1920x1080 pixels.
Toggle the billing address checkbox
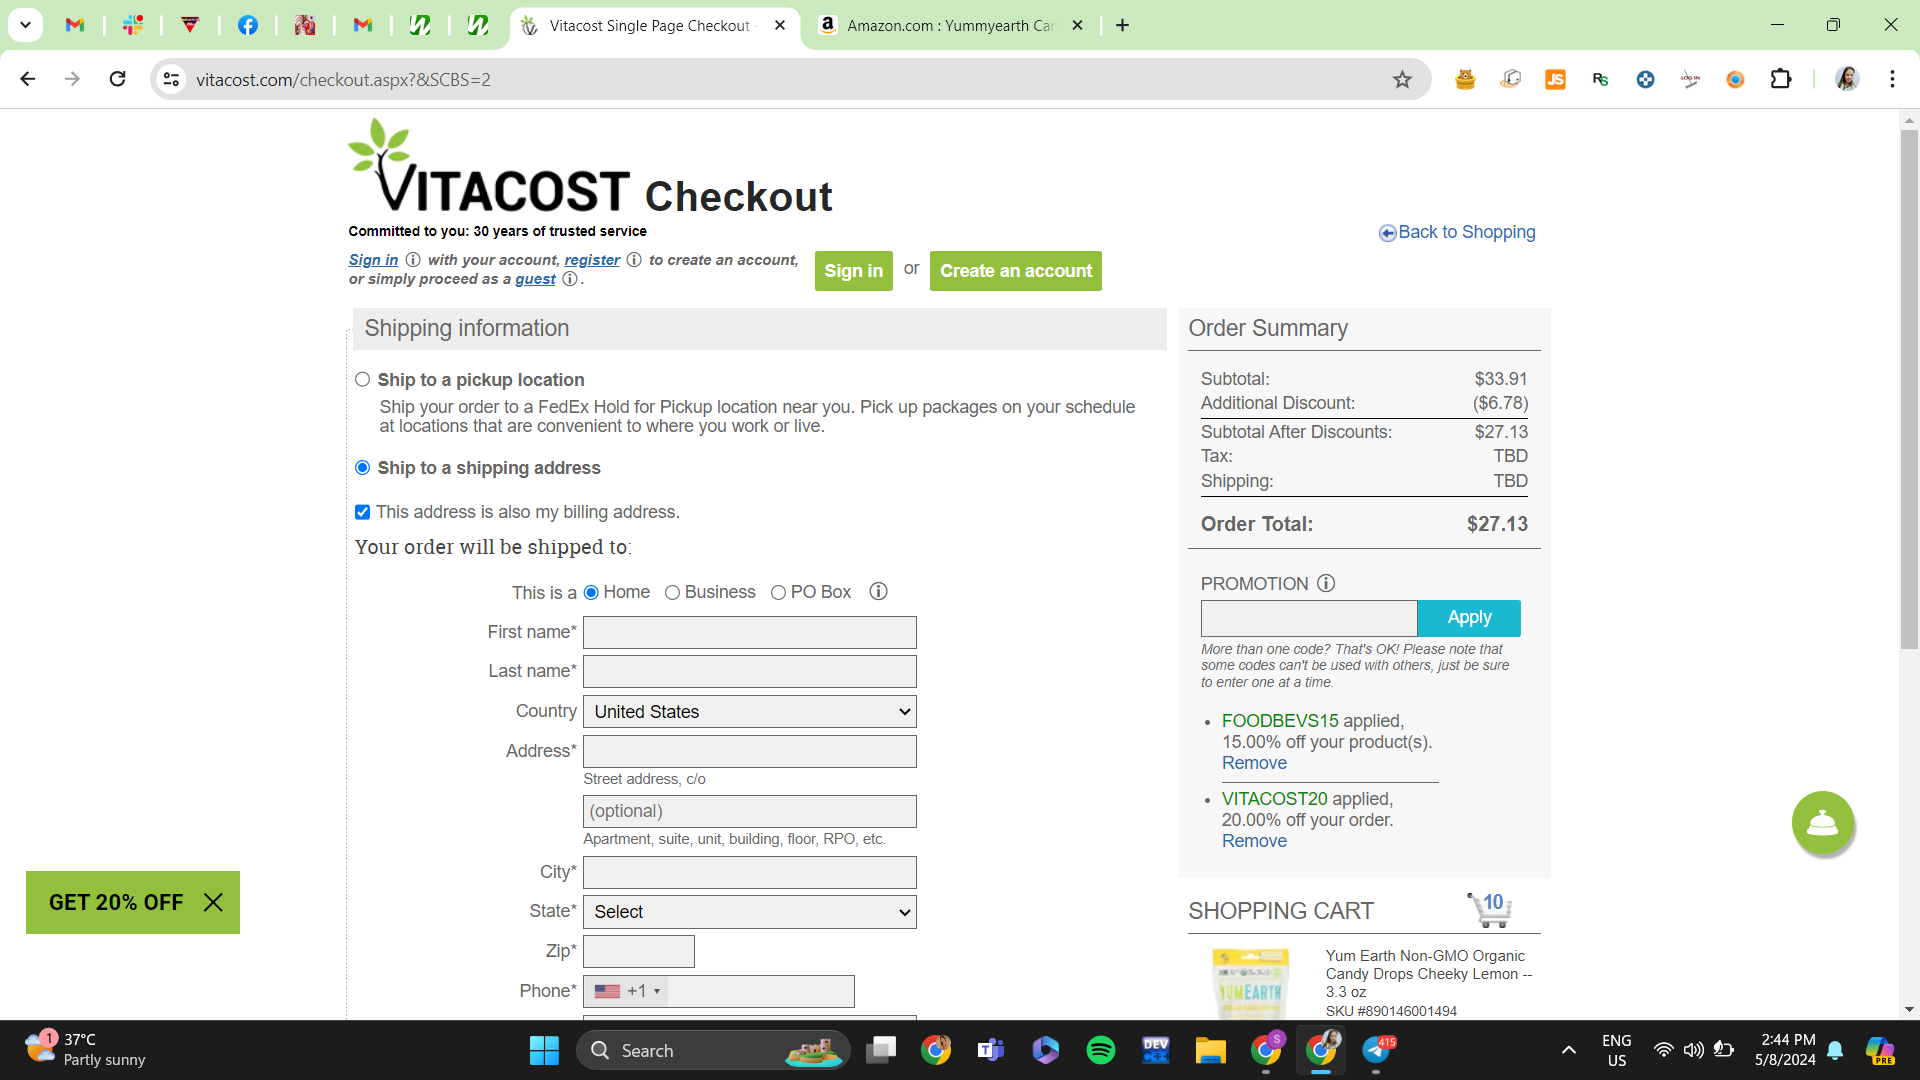363,512
